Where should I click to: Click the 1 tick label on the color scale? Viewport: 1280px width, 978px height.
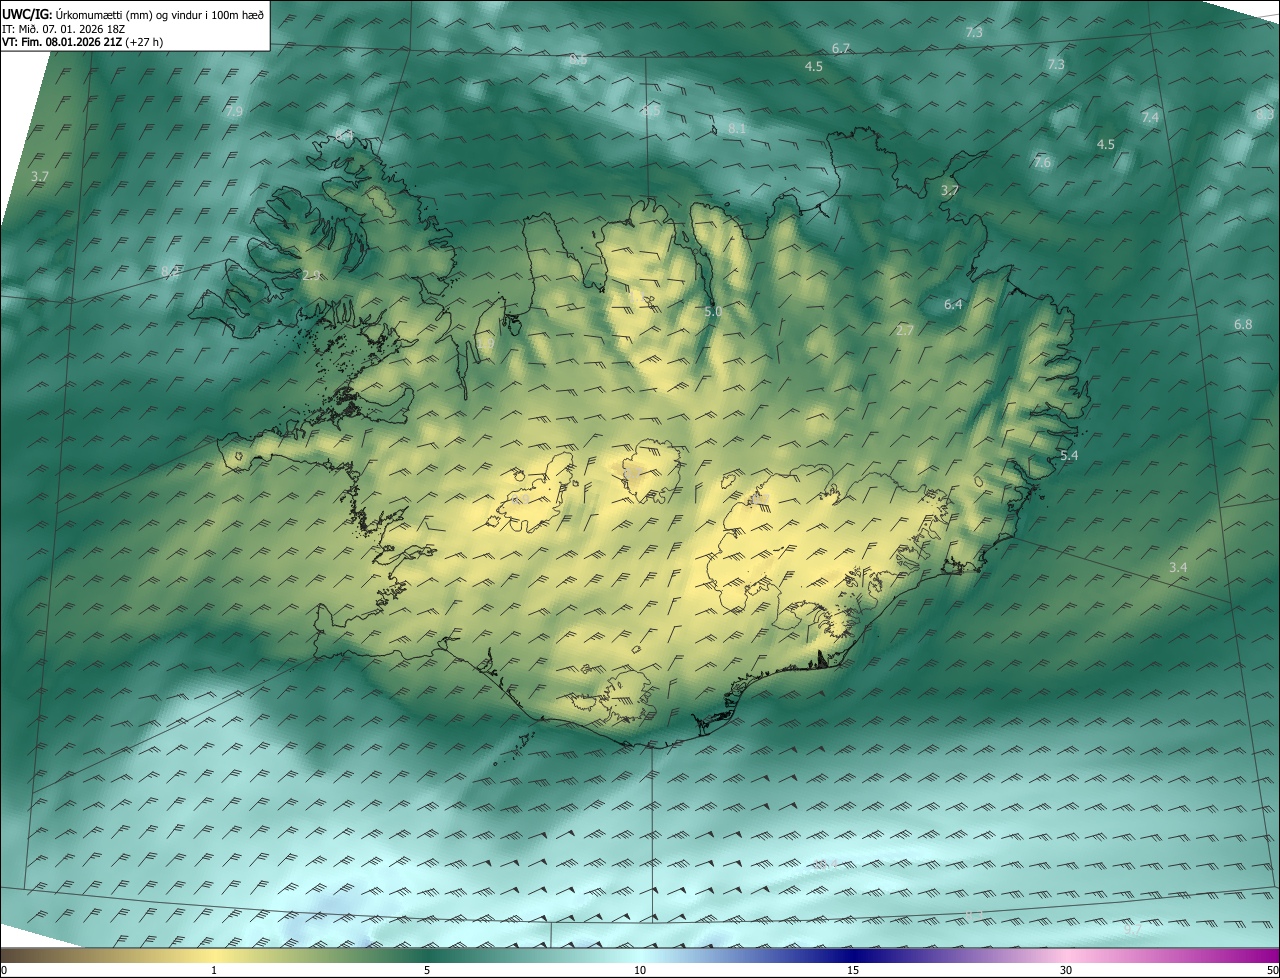214,970
